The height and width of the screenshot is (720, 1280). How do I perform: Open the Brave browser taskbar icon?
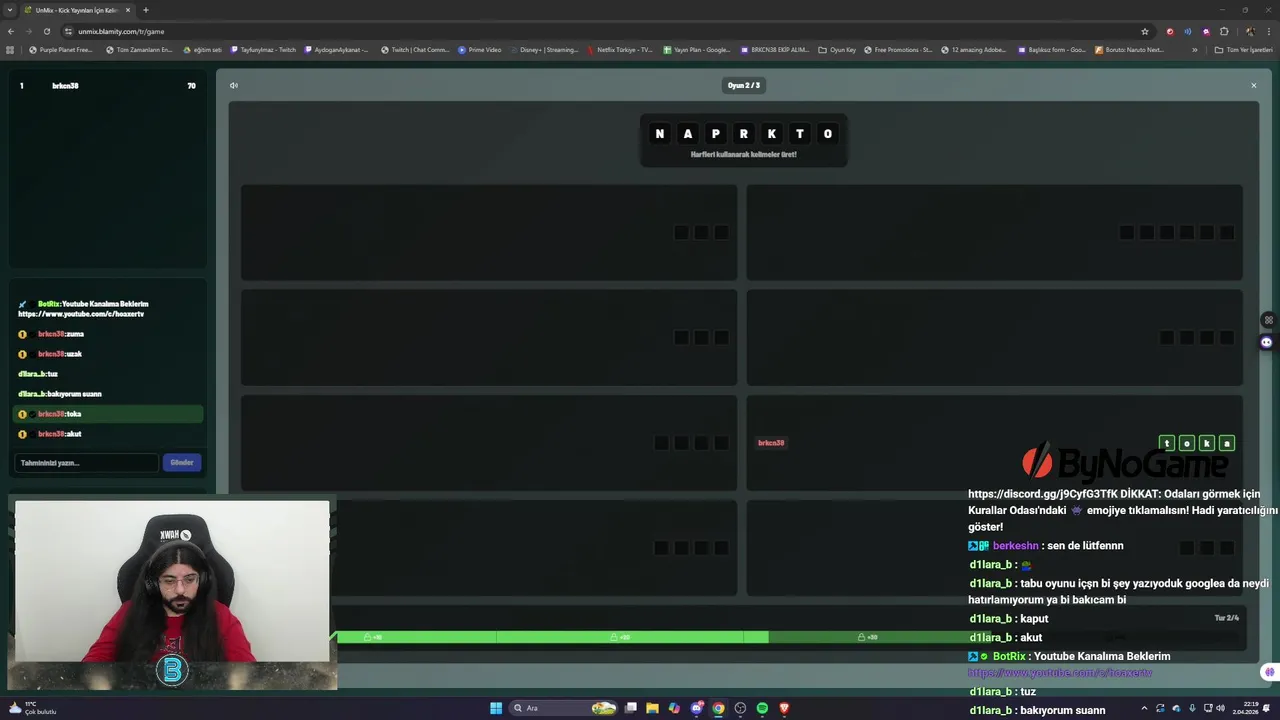784,708
